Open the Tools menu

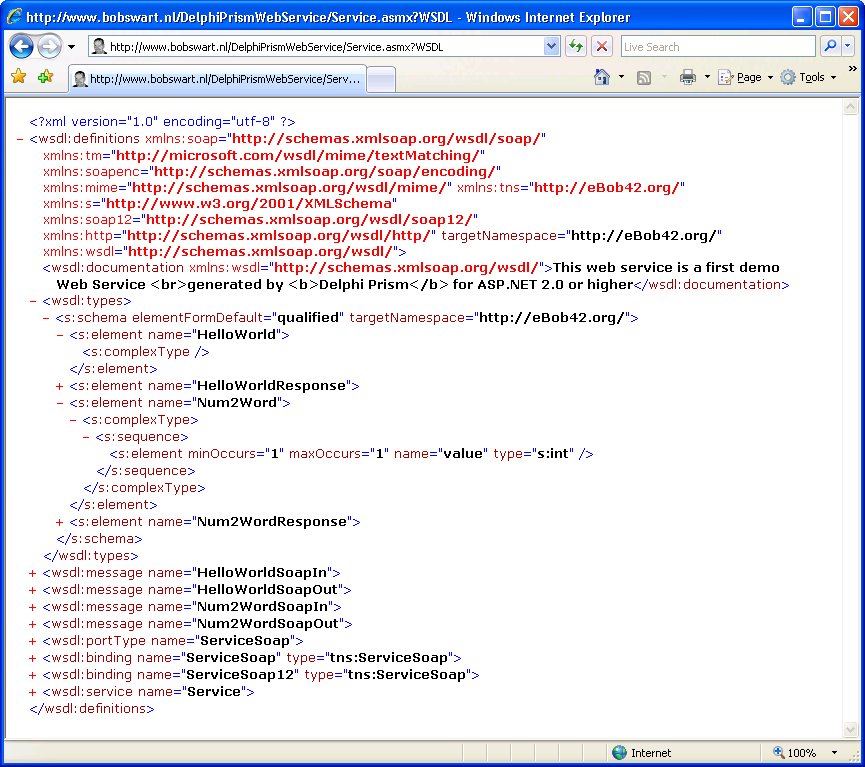[808, 76]
